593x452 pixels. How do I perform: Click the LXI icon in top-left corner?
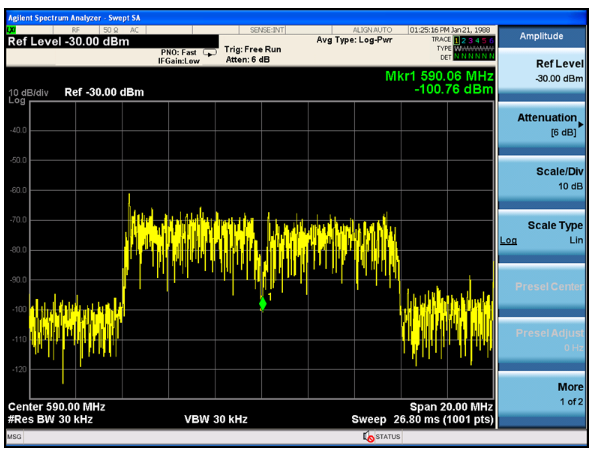[11, 30]
